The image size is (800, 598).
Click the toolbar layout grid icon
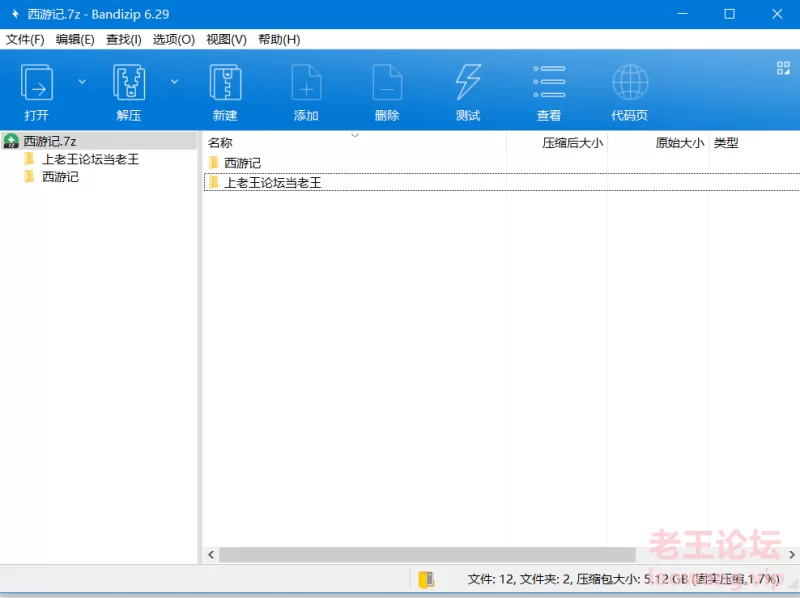pos(783,68)
